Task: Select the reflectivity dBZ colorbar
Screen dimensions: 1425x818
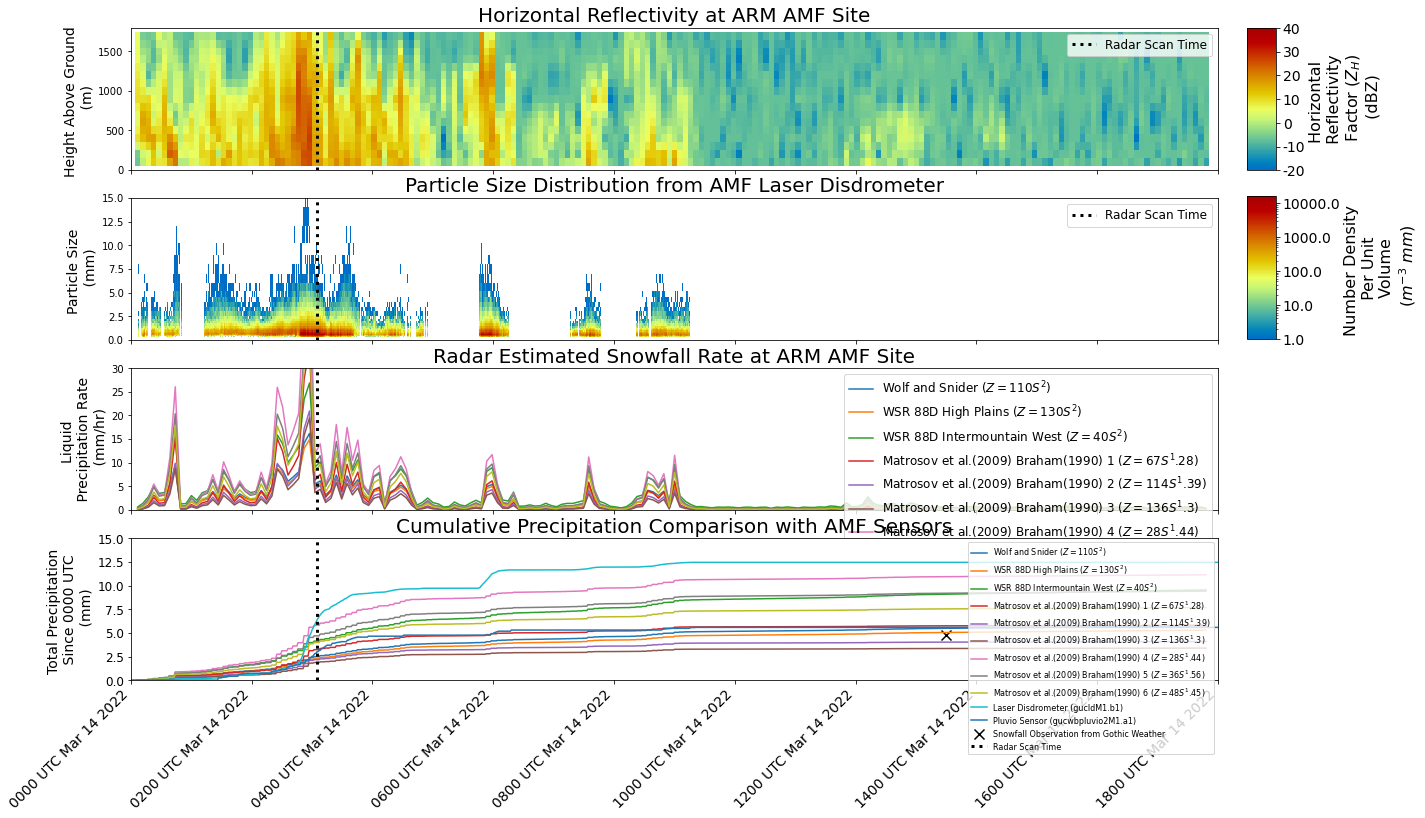Action: [1261, 99]
